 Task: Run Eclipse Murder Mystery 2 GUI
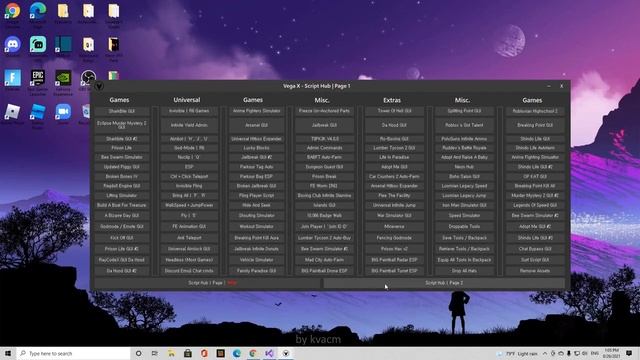click(122, 125)
